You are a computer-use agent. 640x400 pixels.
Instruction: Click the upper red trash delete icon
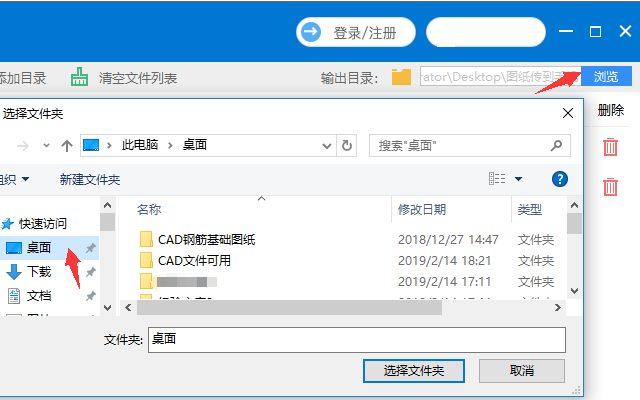[610, 147]
